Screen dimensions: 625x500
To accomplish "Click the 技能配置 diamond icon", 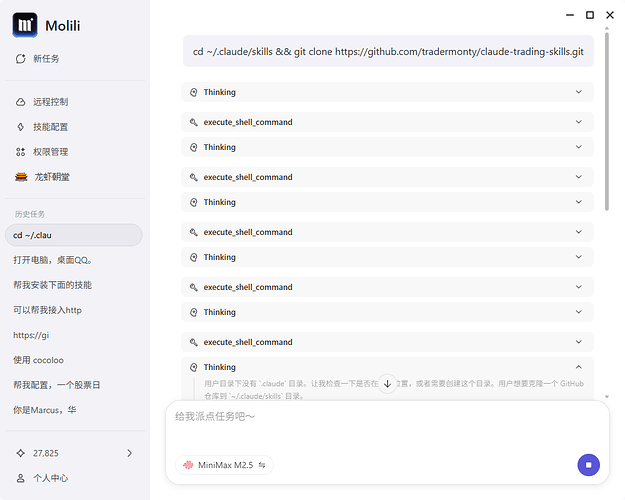I will point(21,127).
